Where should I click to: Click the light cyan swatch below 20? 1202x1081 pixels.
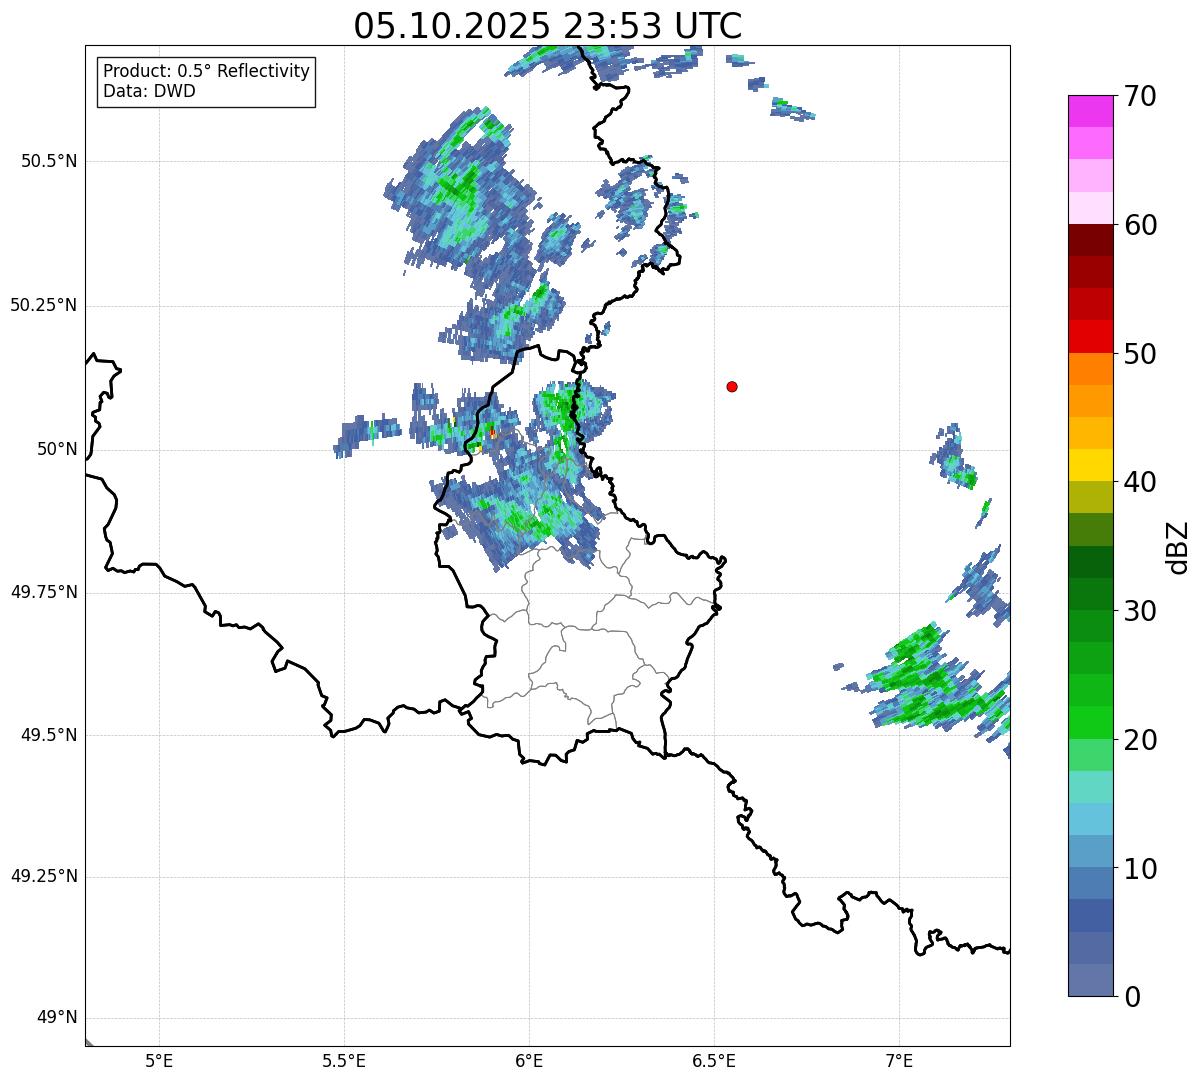[x=1091, y=787]
